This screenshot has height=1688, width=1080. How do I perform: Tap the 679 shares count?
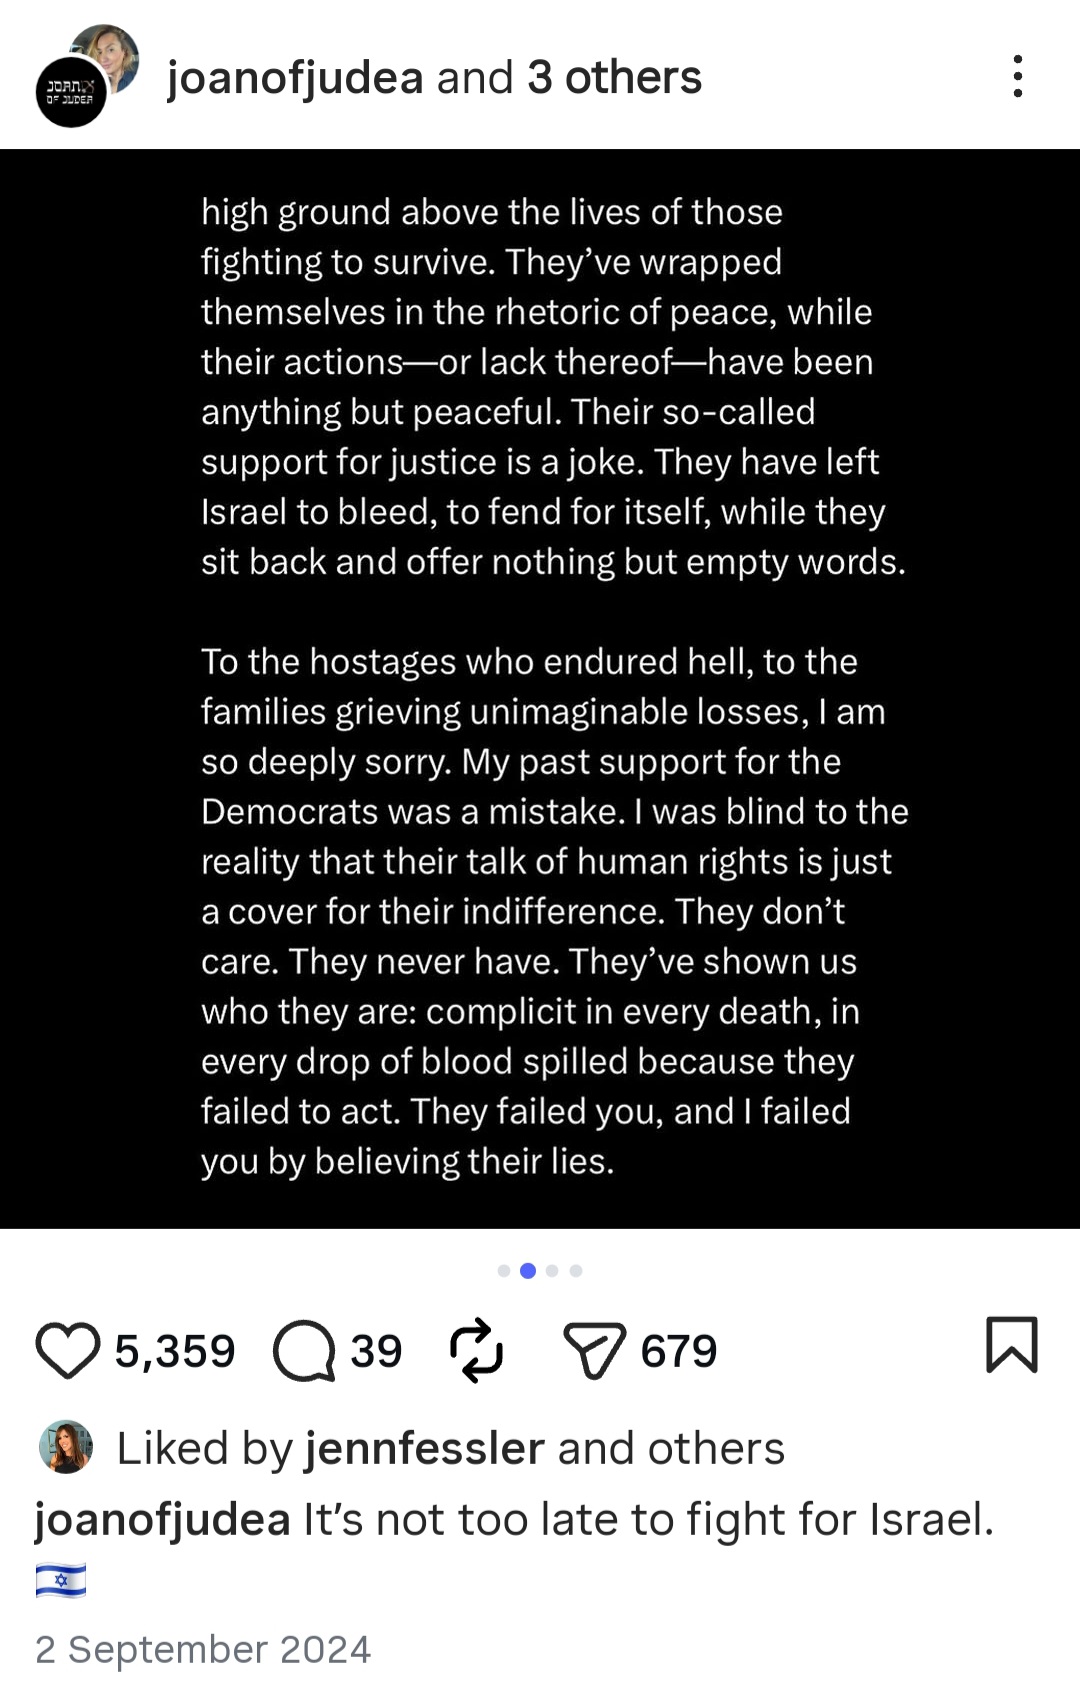[679, 1351]
